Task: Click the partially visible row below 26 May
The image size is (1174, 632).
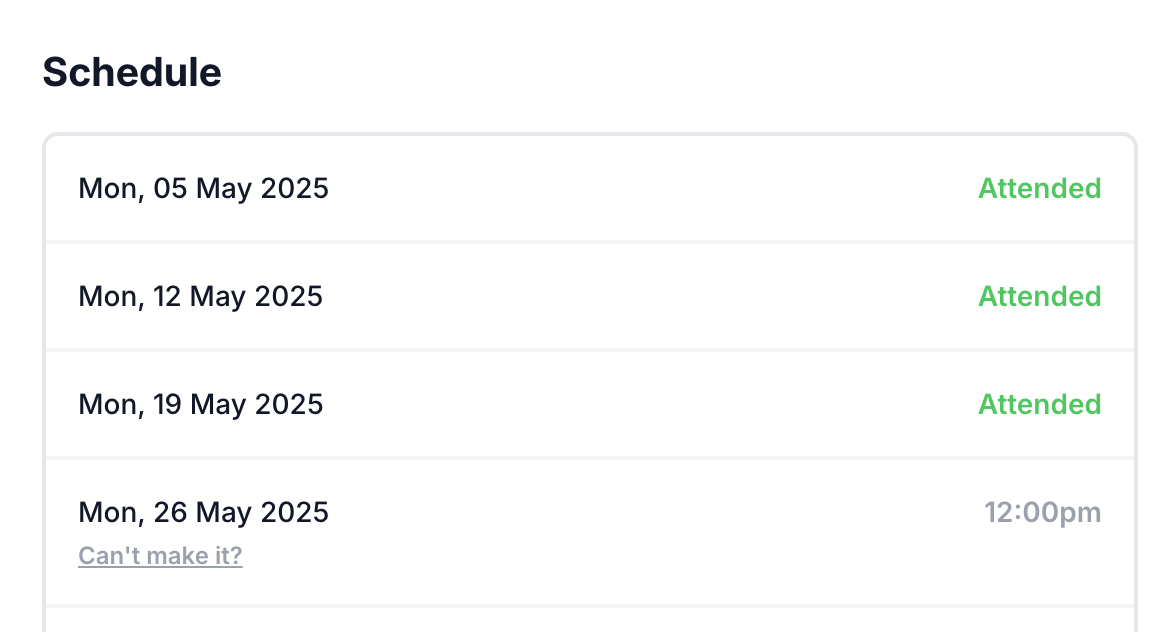Action: 590,620
